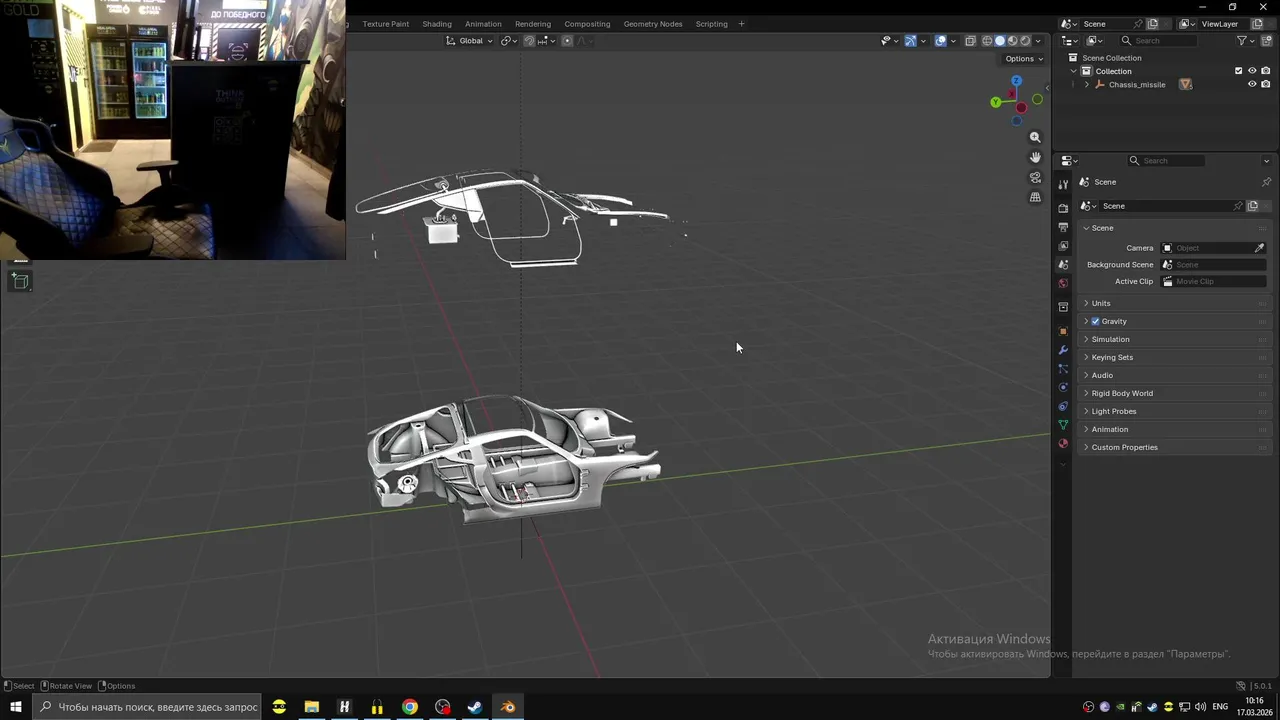Open the Physics properties tab
Image resolution: width=1280 pixels, height=720 pixels.
tap(1063, 387)
